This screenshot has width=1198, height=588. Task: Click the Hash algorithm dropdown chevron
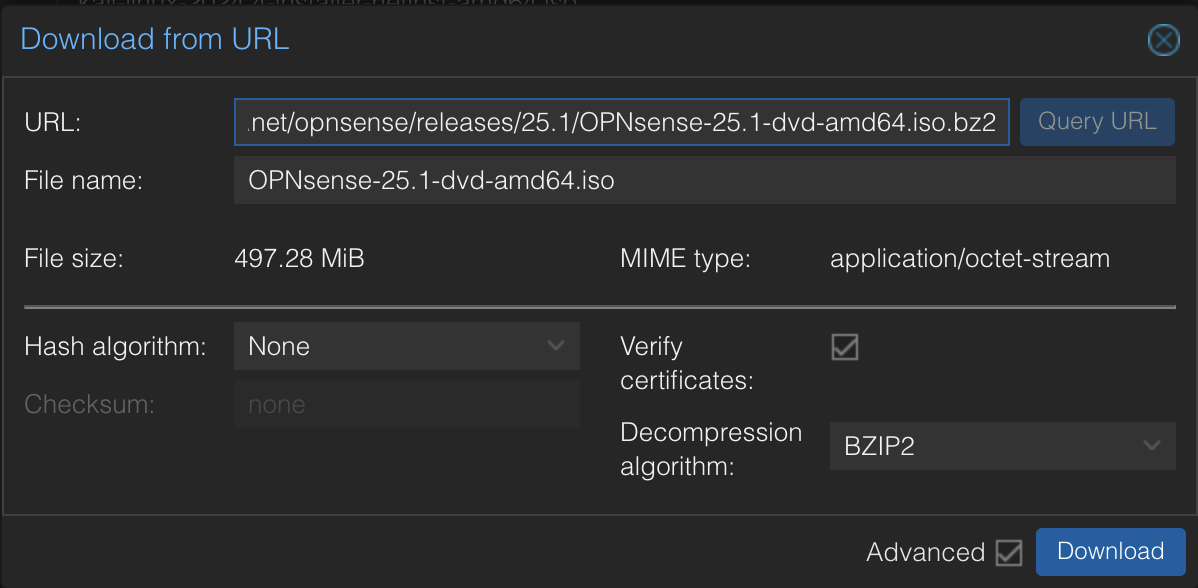tap(557, 346)
